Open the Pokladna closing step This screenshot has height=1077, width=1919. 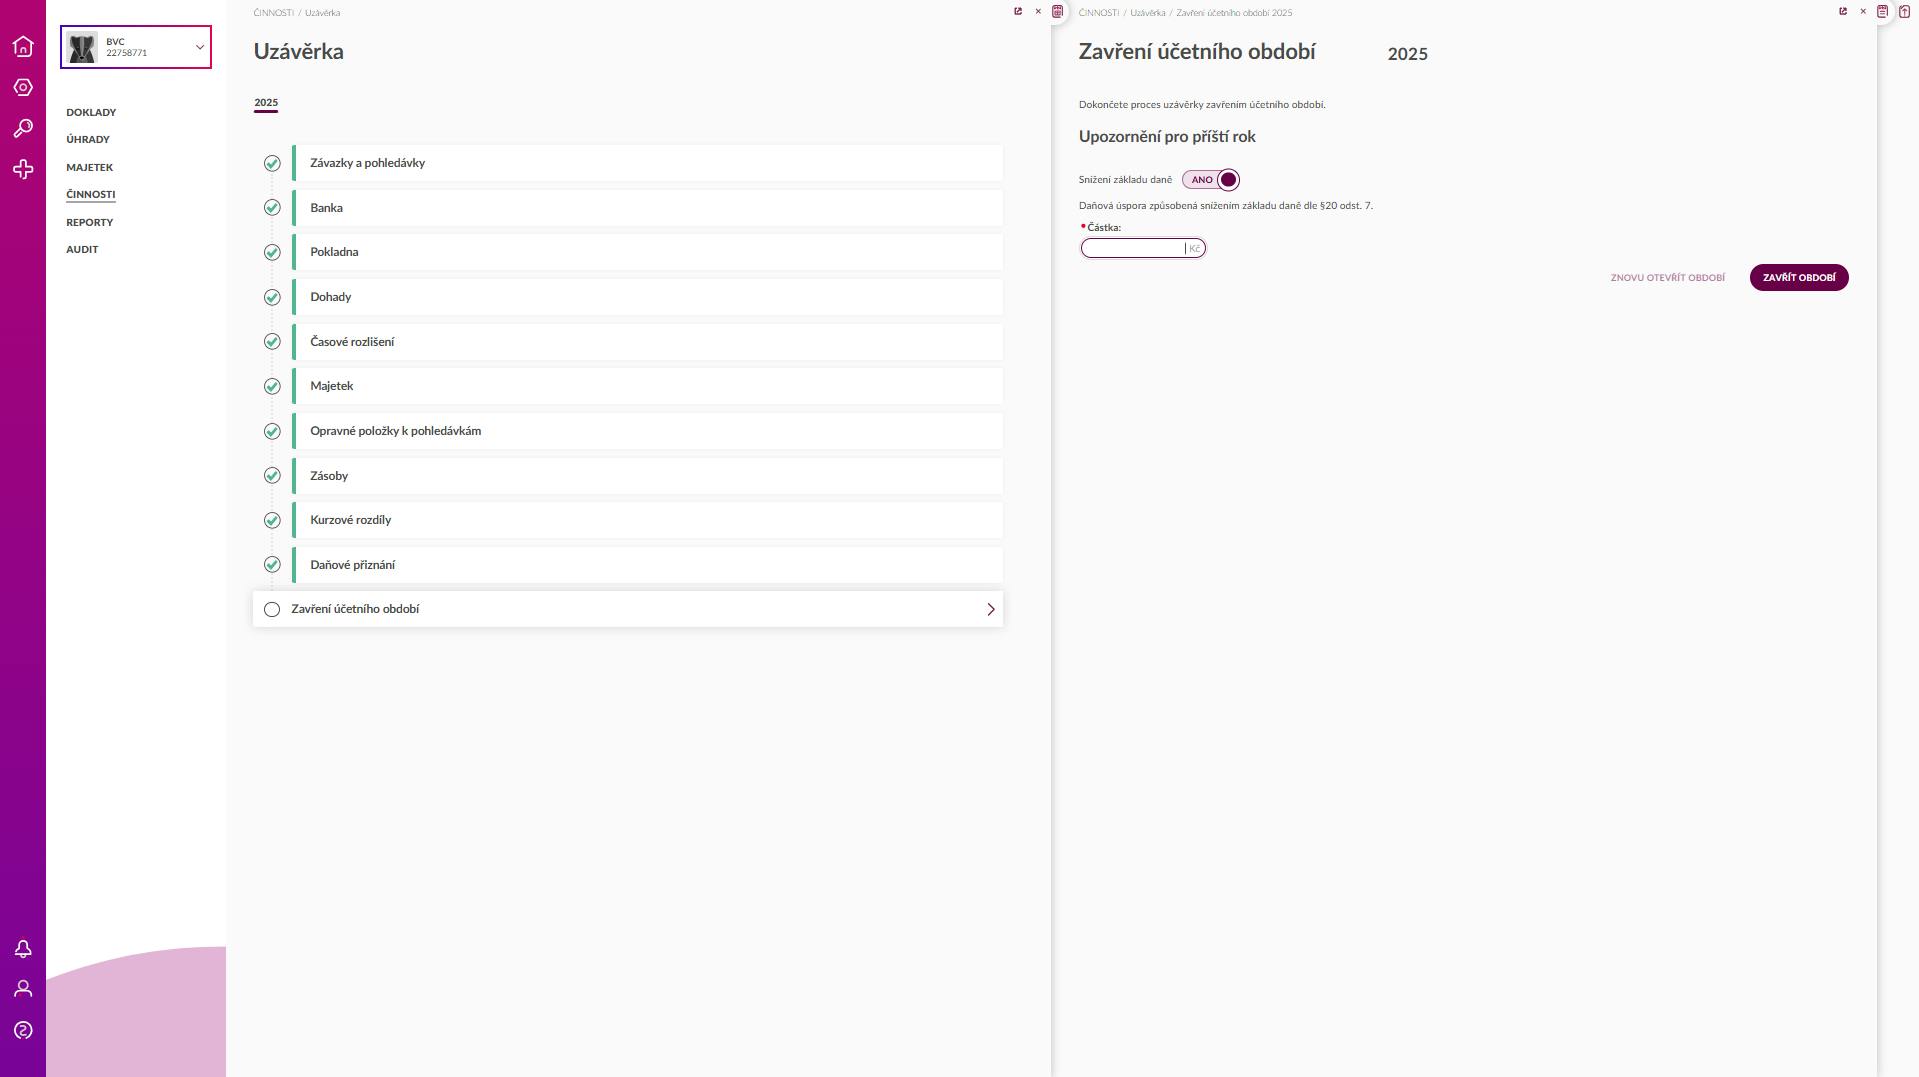click(x=648, y=252)
